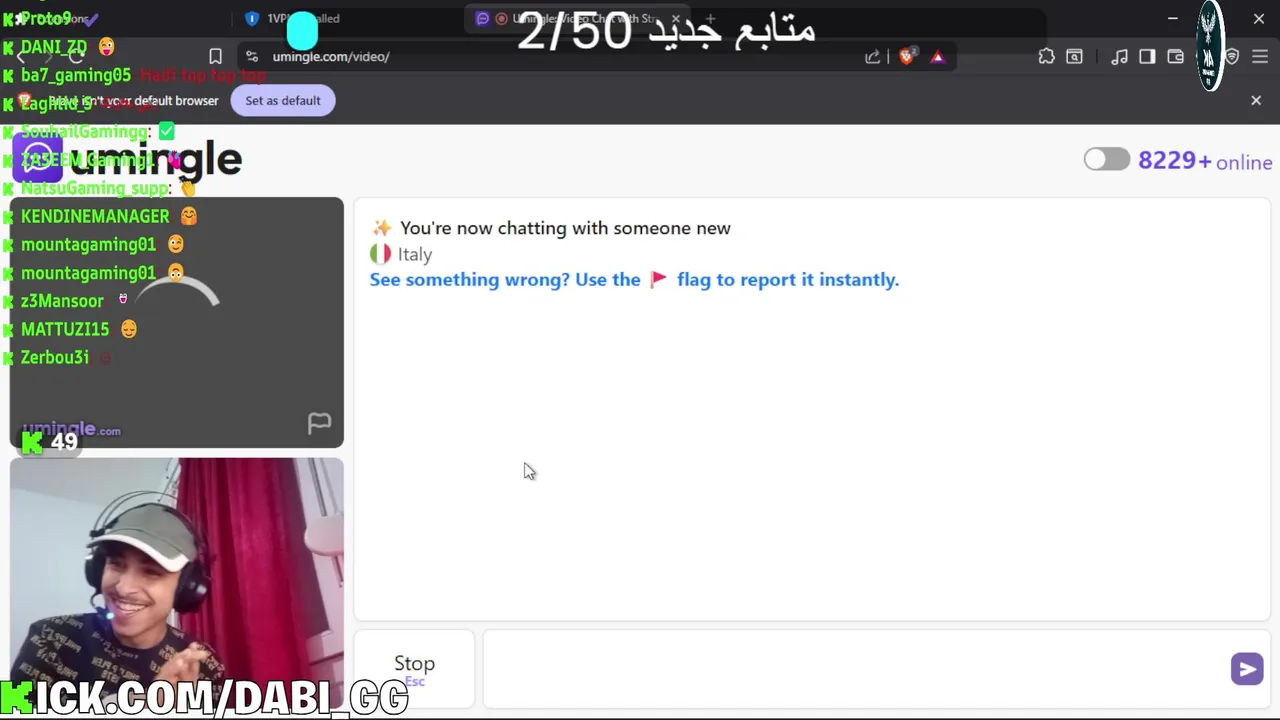The width and height of the screenshot is (1280, 720).
Task: Open the Brave Wallet icon
Action: pyautogui.click(x=1176, y=57)
